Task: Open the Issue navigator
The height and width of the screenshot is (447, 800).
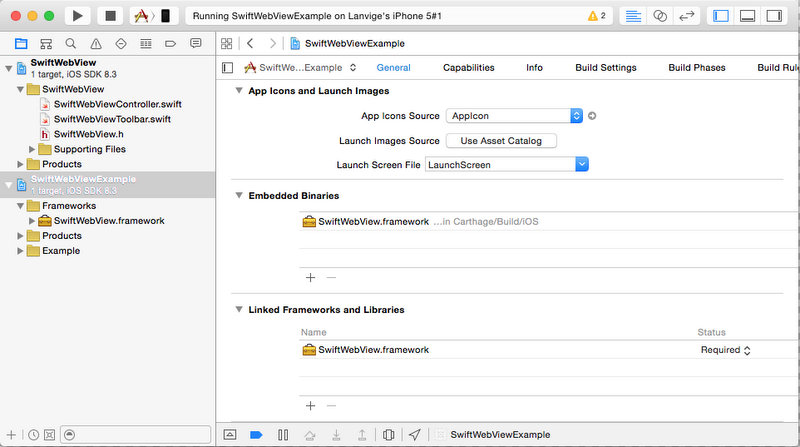Action: pyautogui.click(x=96, y=44)
